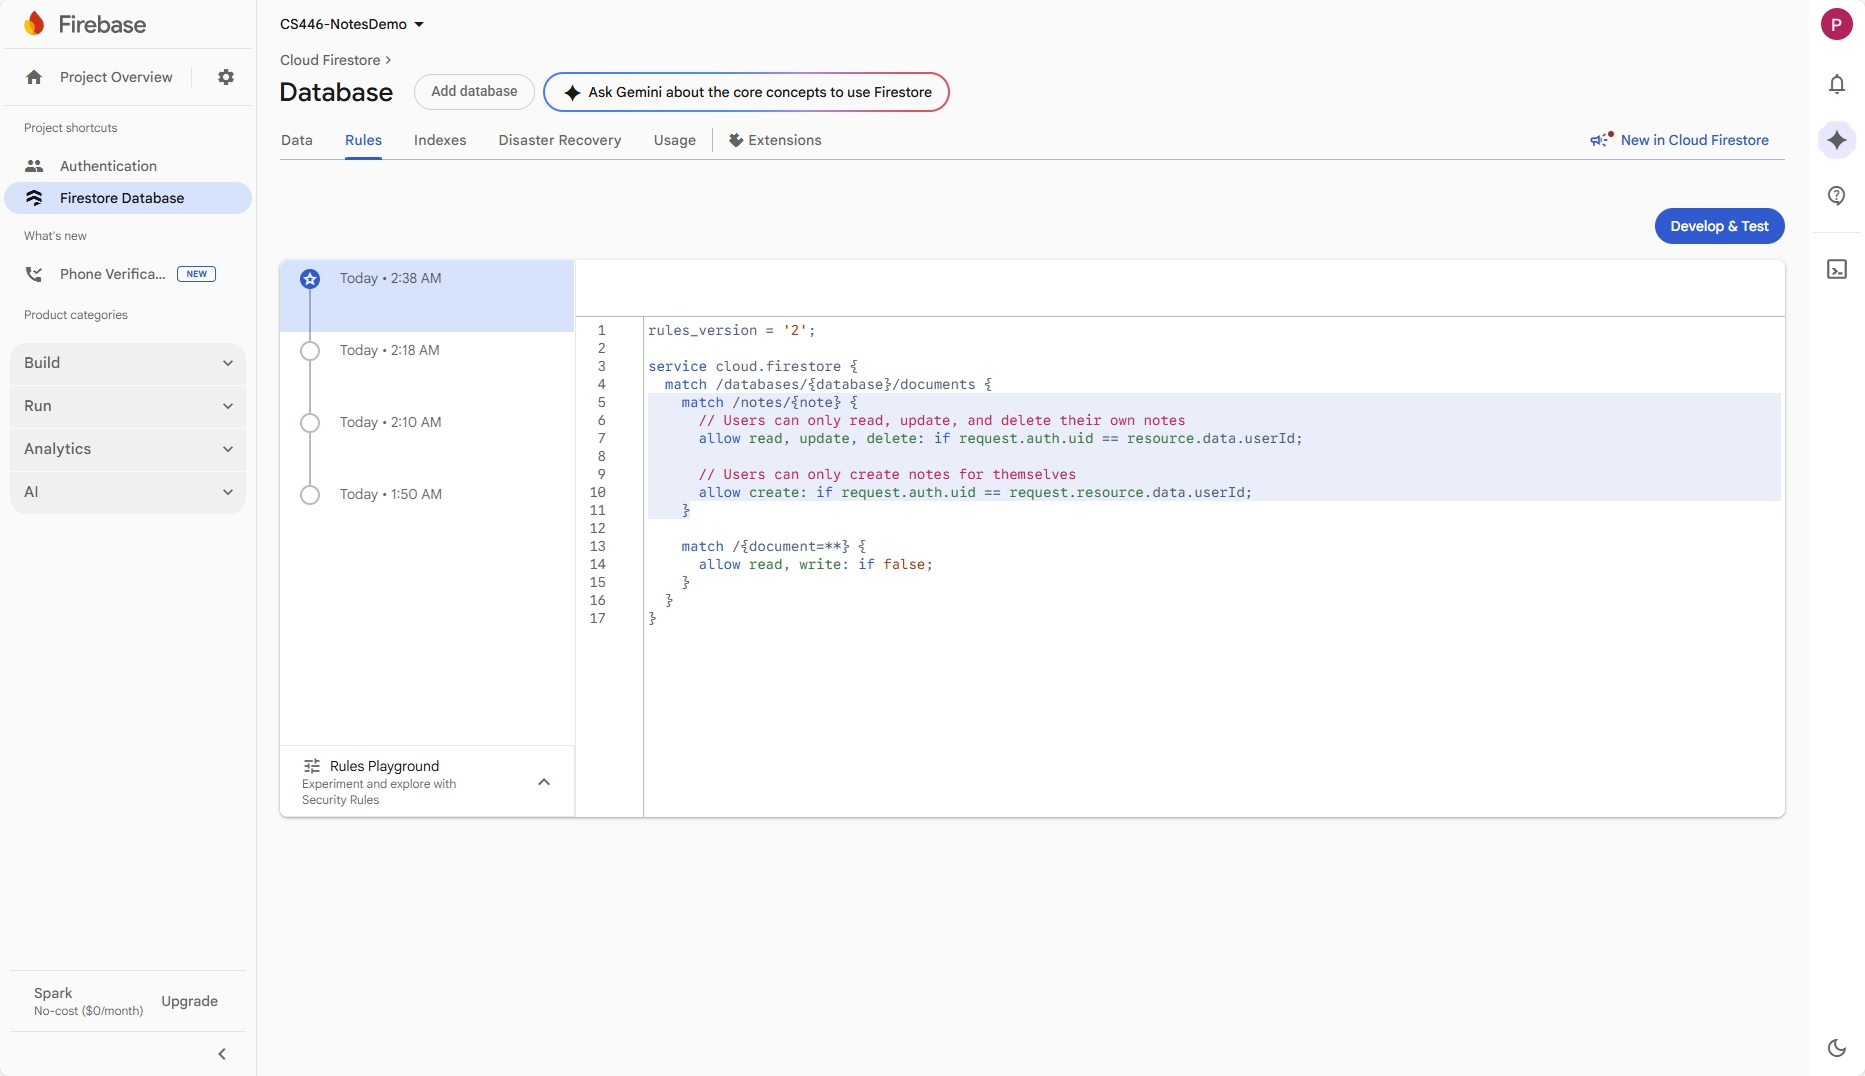Open the notifications bell
1865x1076 pixels.
pyautogui.click(x=1836, y=84)
